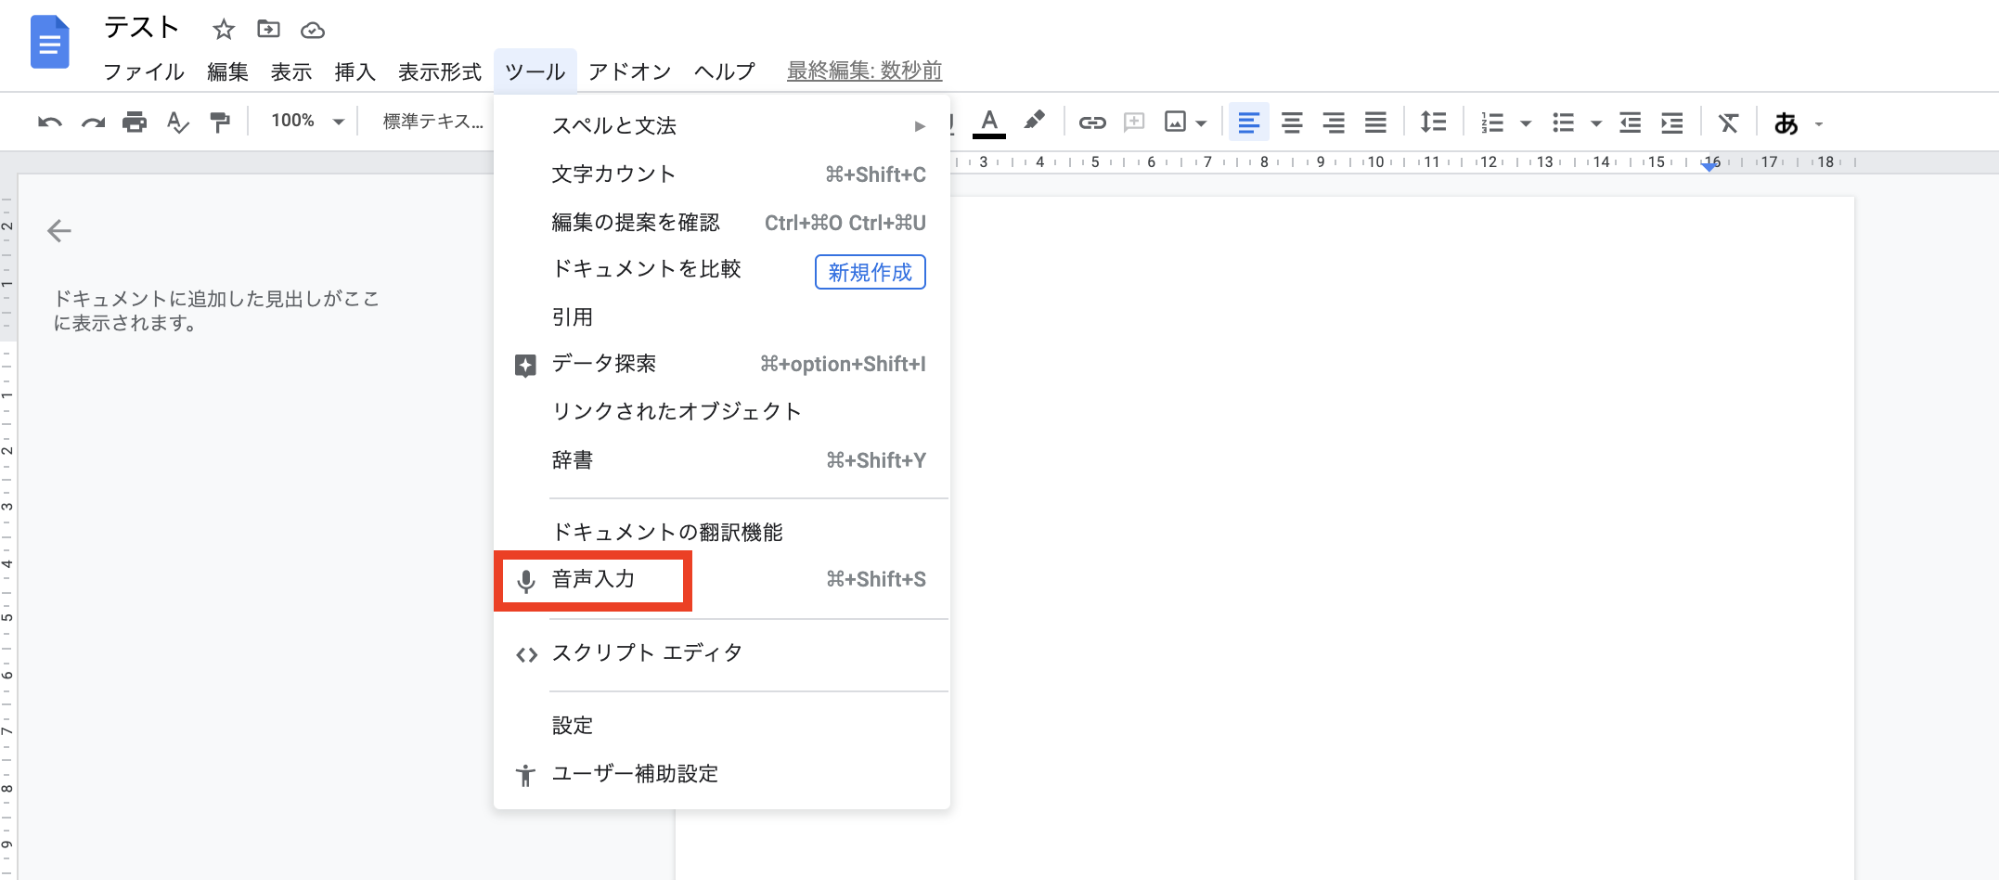
Task: Choose the 引用 menu entry
Action: coord(721,317)
